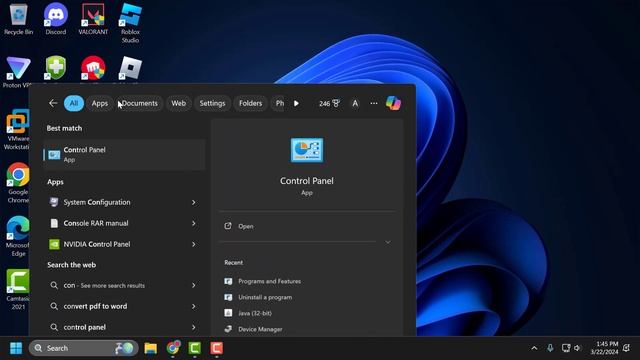
Task: Open Roblox Studio desktop shortcut
Action: pyautogui.click(x=130, y=23)
